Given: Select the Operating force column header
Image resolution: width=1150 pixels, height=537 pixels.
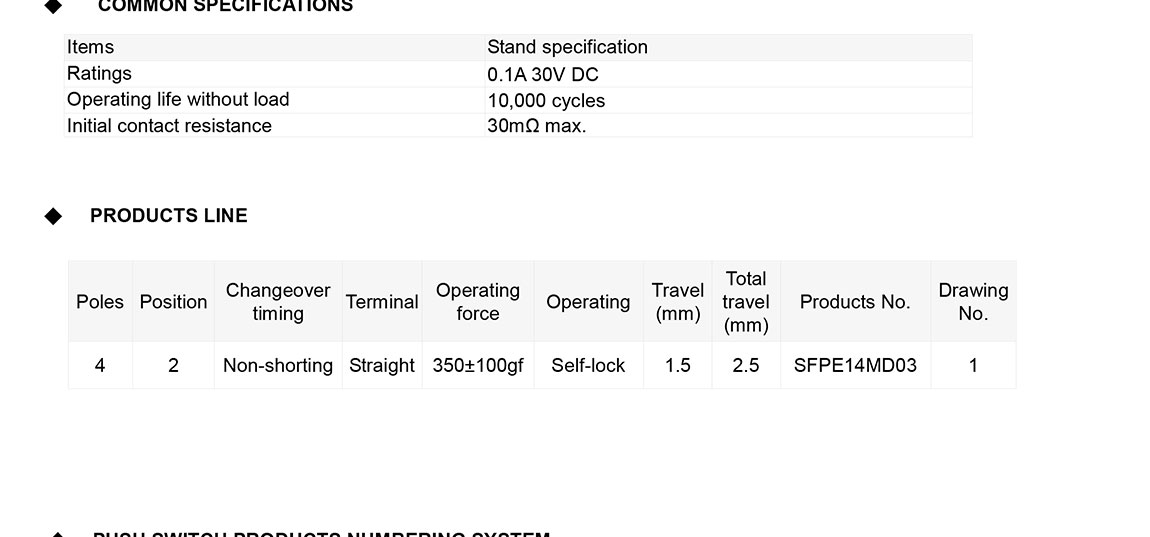Looking at the screenshot, I should [x=478, y=302].
